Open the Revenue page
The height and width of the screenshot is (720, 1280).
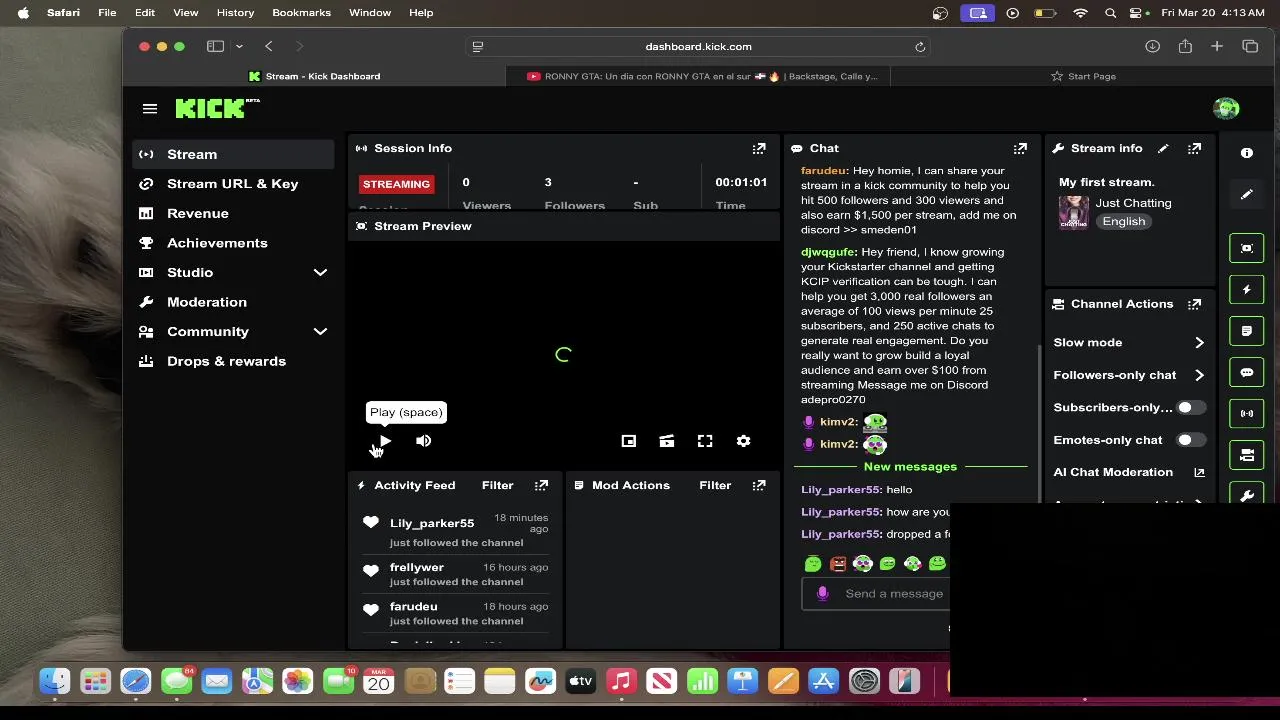tap(233, 213)
